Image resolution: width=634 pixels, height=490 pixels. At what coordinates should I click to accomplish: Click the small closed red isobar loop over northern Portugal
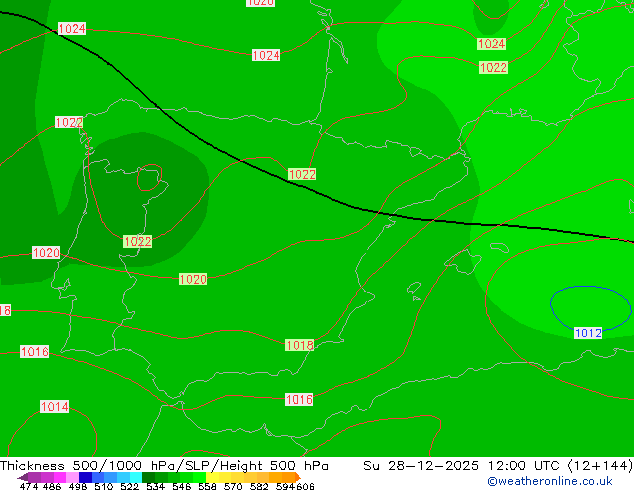click(x=149, y=177)
